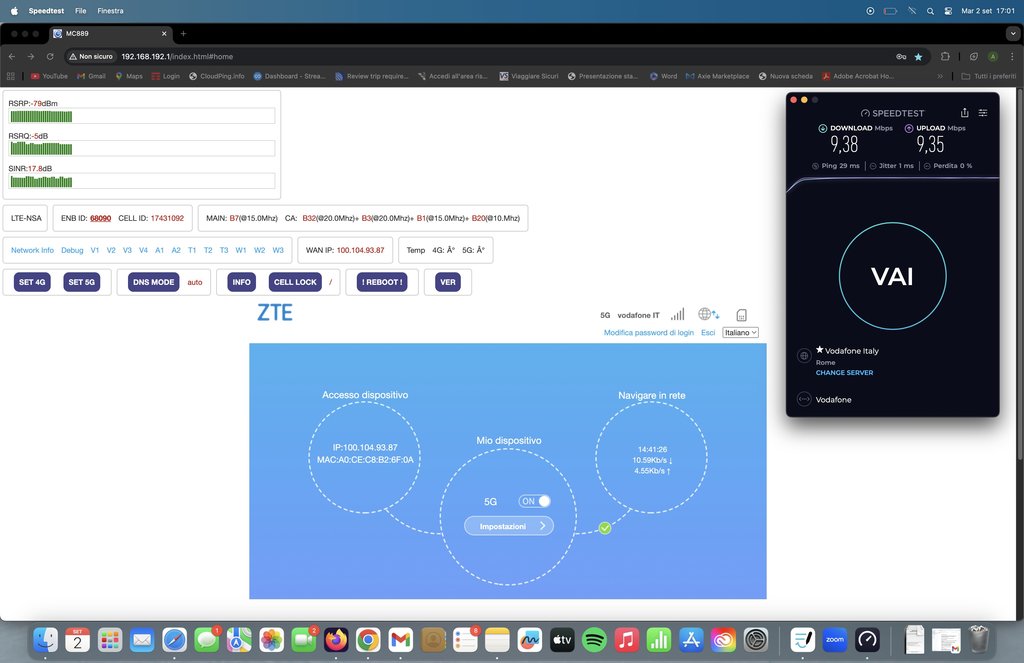Click the SET 5G button
Viewport: 1024px width, 663px height.
(82, 282)
